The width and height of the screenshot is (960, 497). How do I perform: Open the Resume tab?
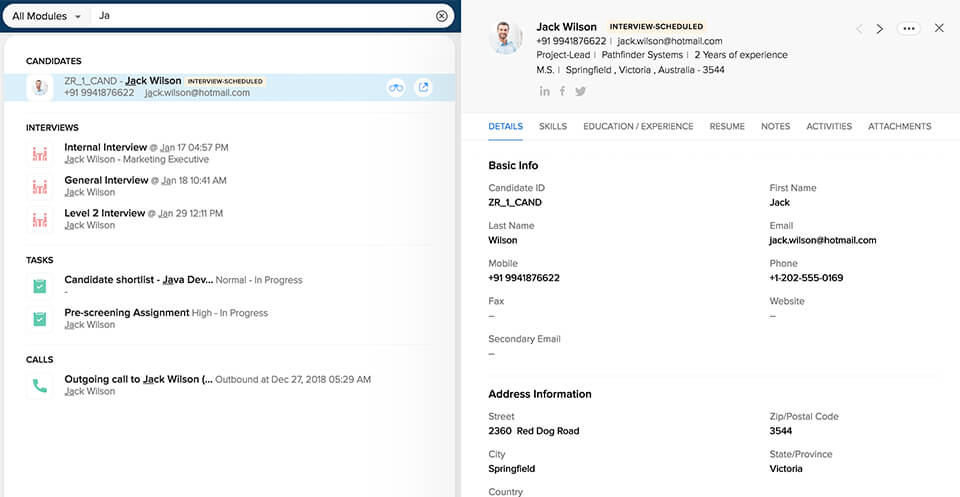(727, 127)
